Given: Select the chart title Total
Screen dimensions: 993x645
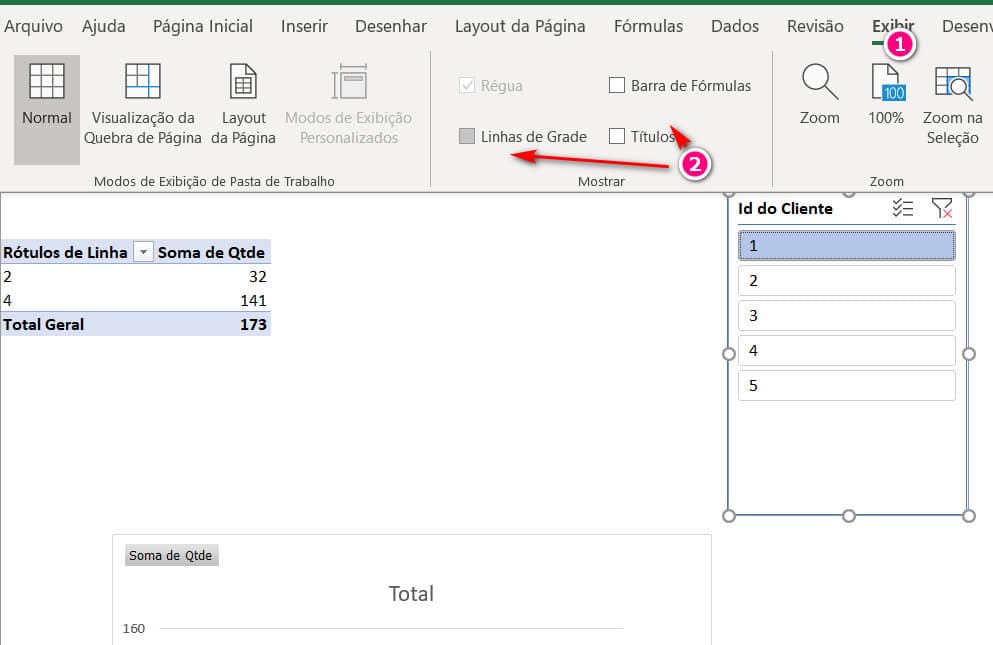Looking at the screenshot, I should coord(411,594).
